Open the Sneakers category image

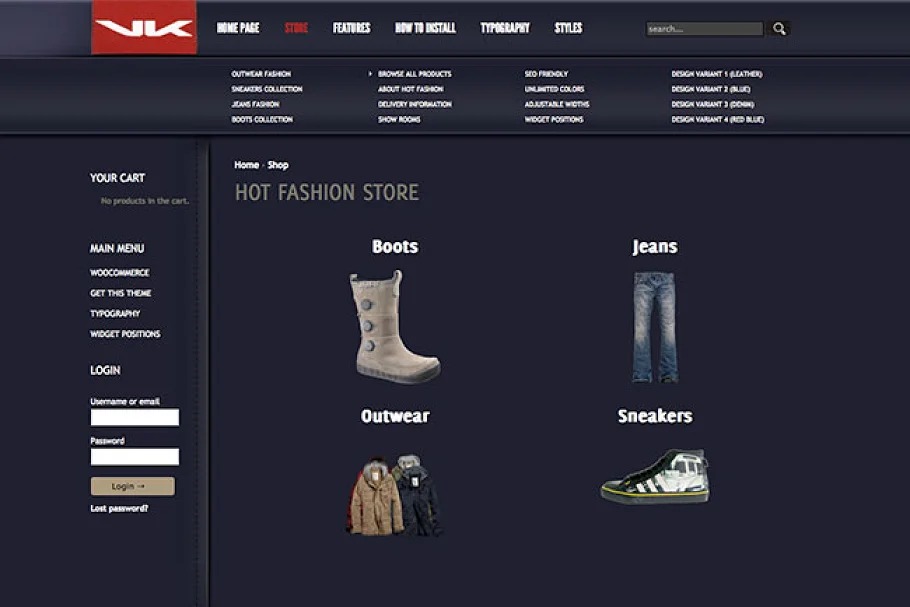[x=655, y=476]
